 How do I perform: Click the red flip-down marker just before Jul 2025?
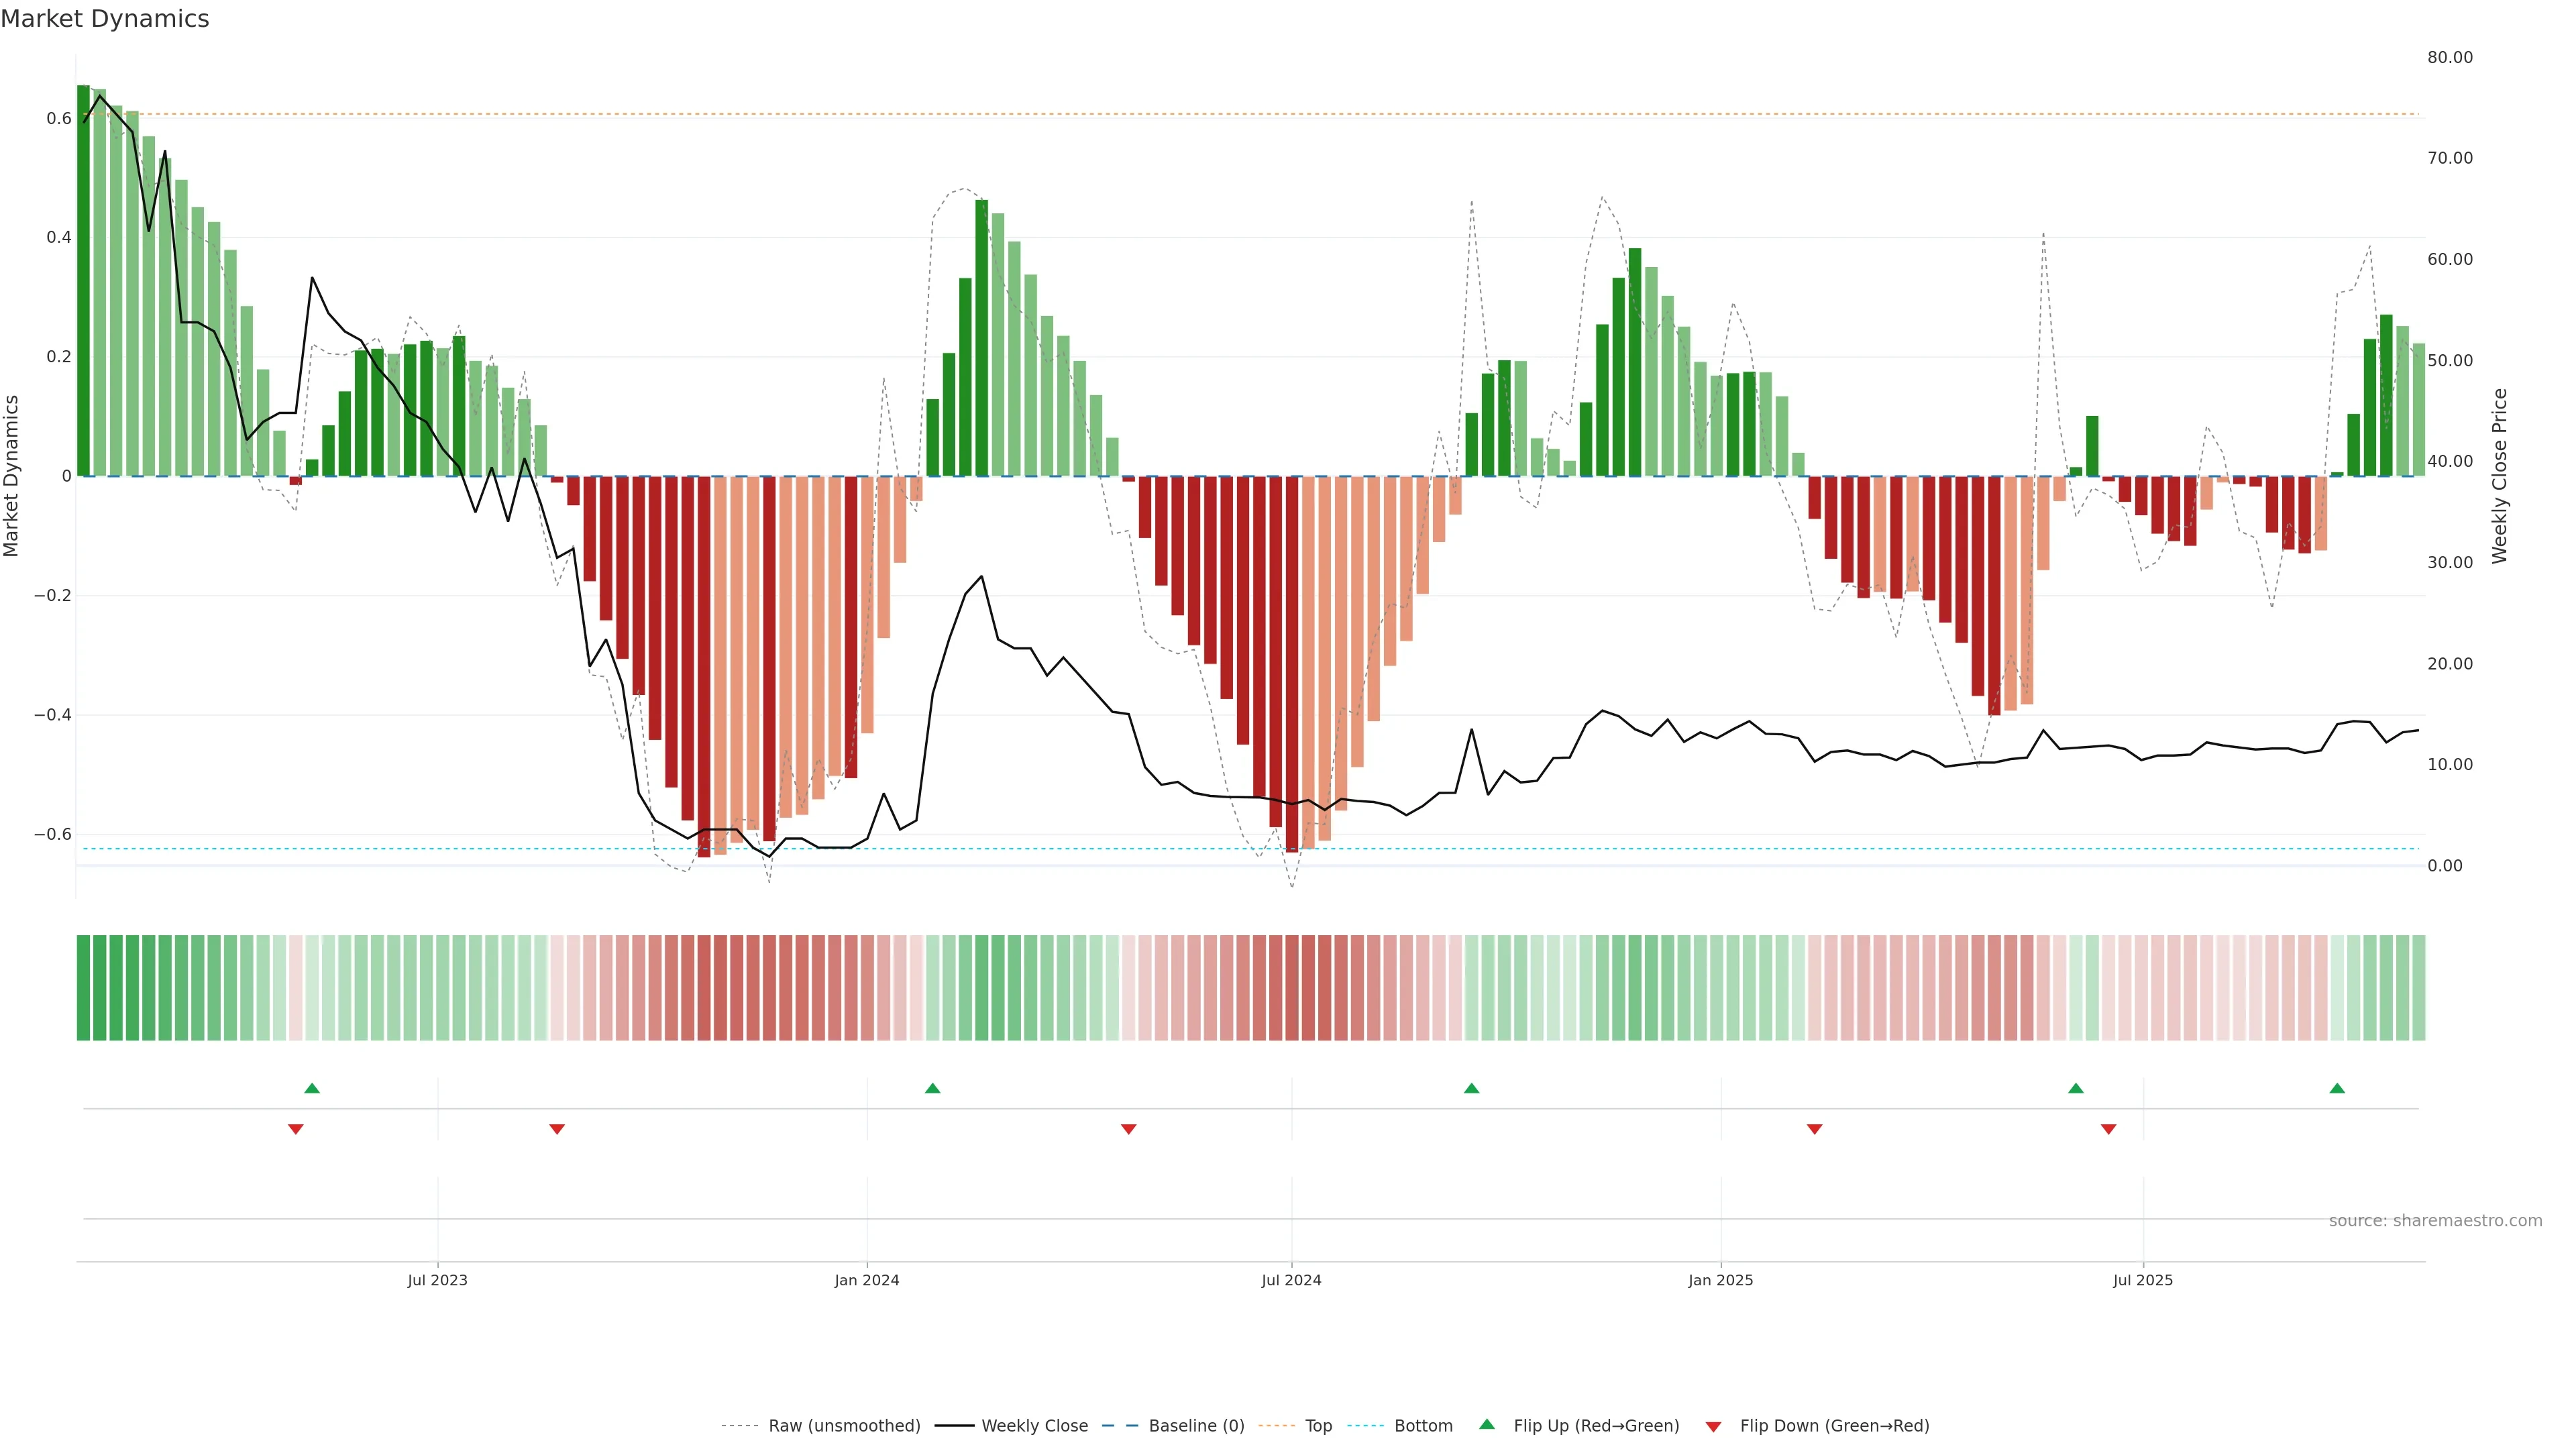(x=2108, y=1129)
